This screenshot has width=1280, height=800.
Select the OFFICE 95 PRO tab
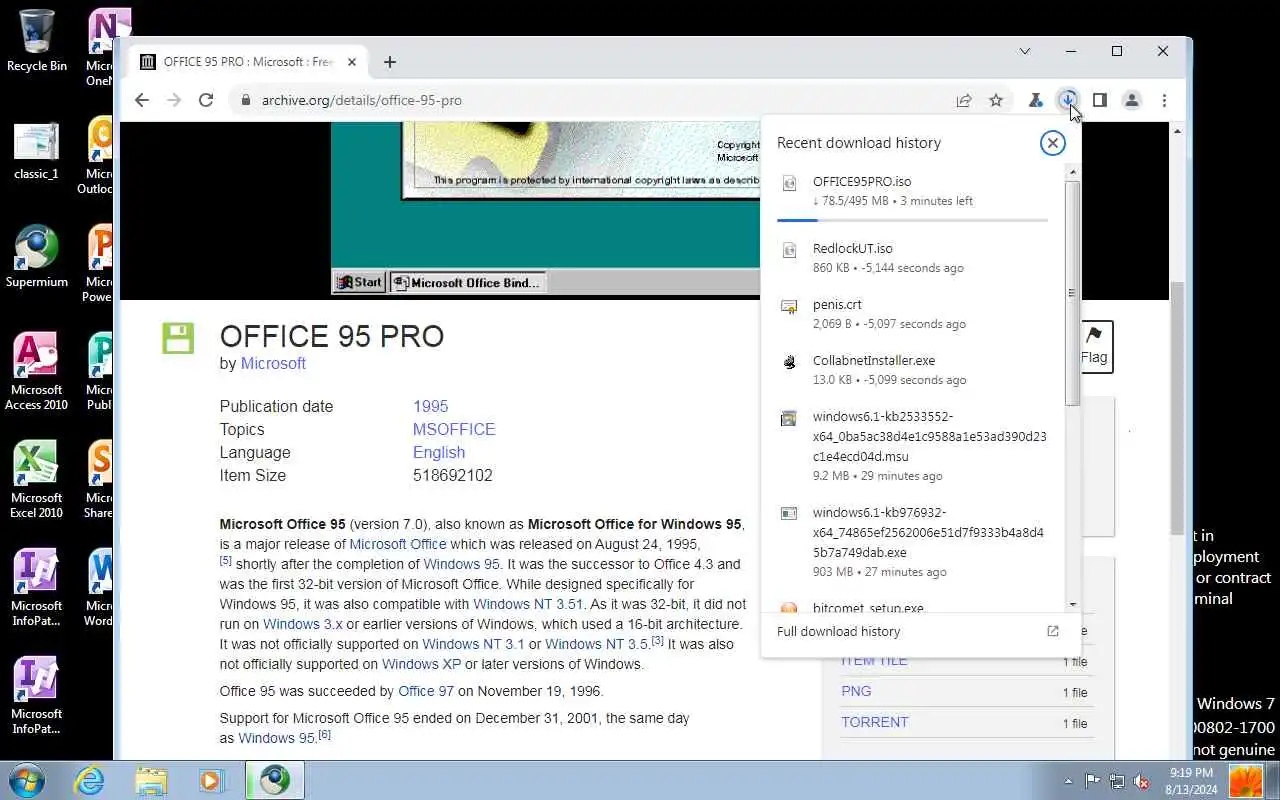coord(249,62)
